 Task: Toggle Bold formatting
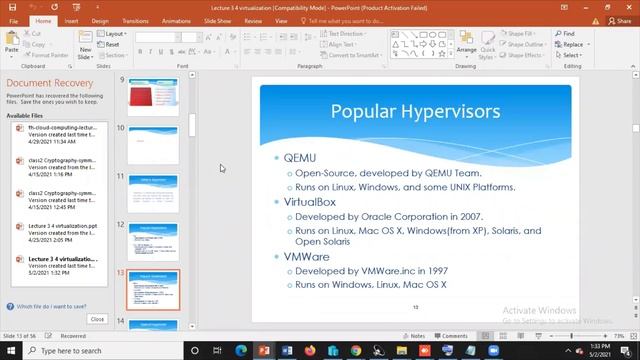(x=140, y=52)
